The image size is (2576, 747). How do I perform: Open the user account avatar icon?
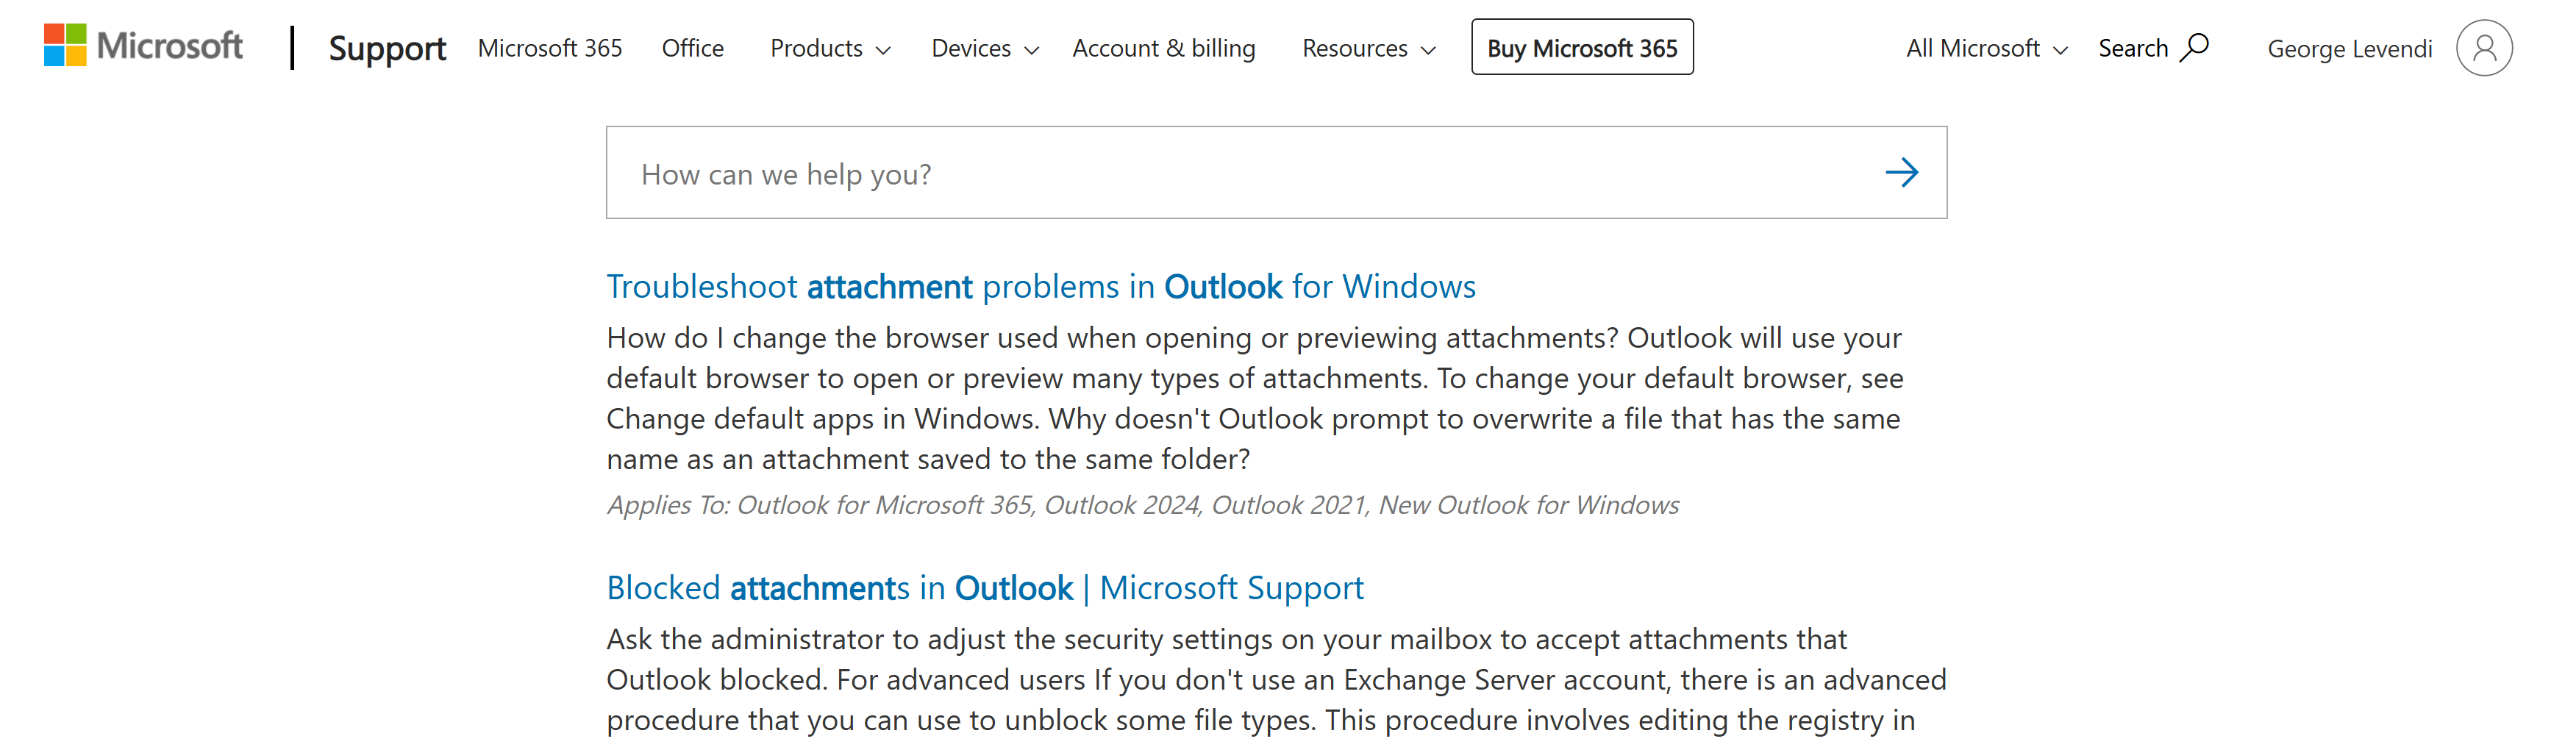[2484, 48]
